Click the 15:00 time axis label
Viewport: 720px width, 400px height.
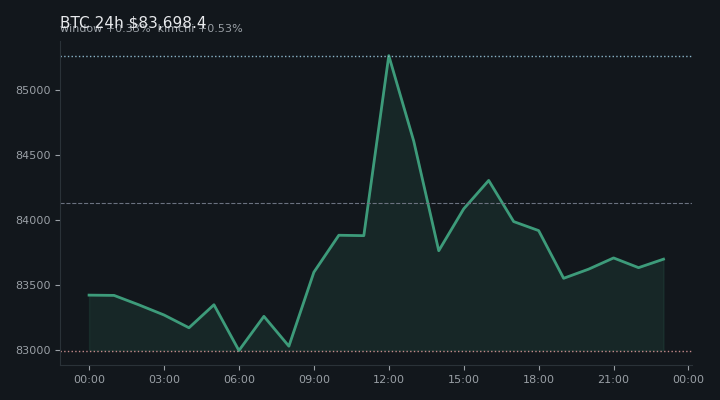click(464, 379)
